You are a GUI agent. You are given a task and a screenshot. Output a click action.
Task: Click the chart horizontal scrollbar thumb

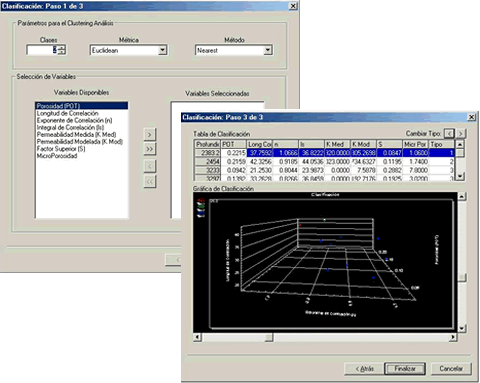tap(269, 337)
